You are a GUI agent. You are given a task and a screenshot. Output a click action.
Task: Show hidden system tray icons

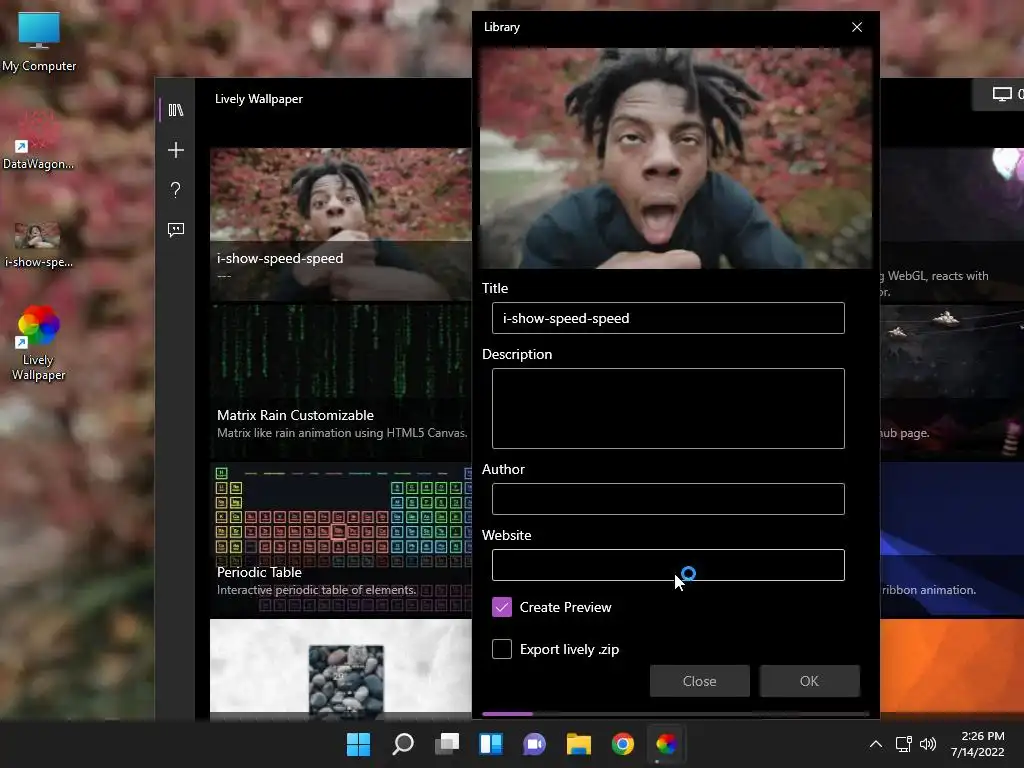(876, 744)
